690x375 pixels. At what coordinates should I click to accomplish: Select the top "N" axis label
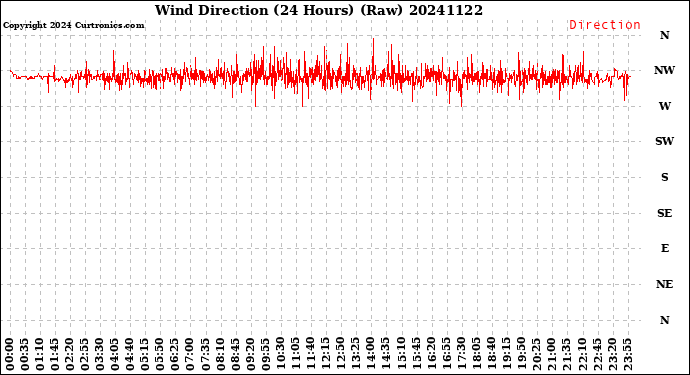[x=664, y=35]
